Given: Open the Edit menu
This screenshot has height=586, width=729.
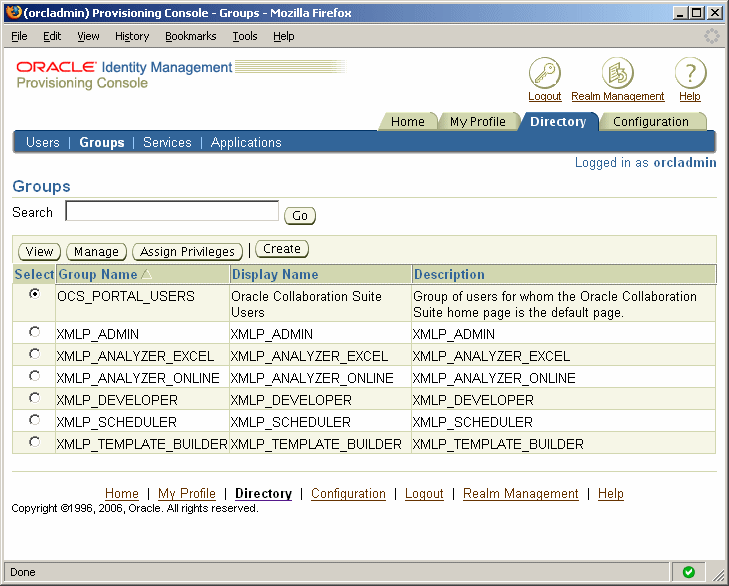Looking at the screenshot, I should pos(52,36).
